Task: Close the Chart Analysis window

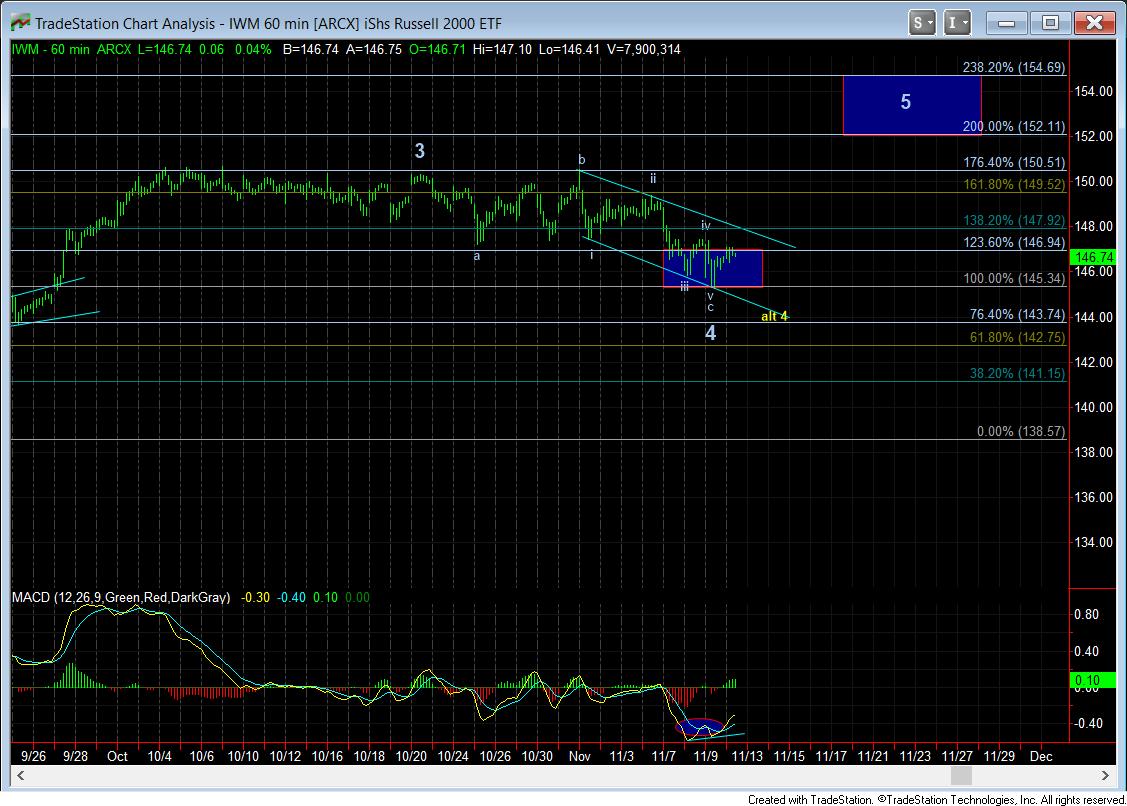Action: click(1095, 22)
